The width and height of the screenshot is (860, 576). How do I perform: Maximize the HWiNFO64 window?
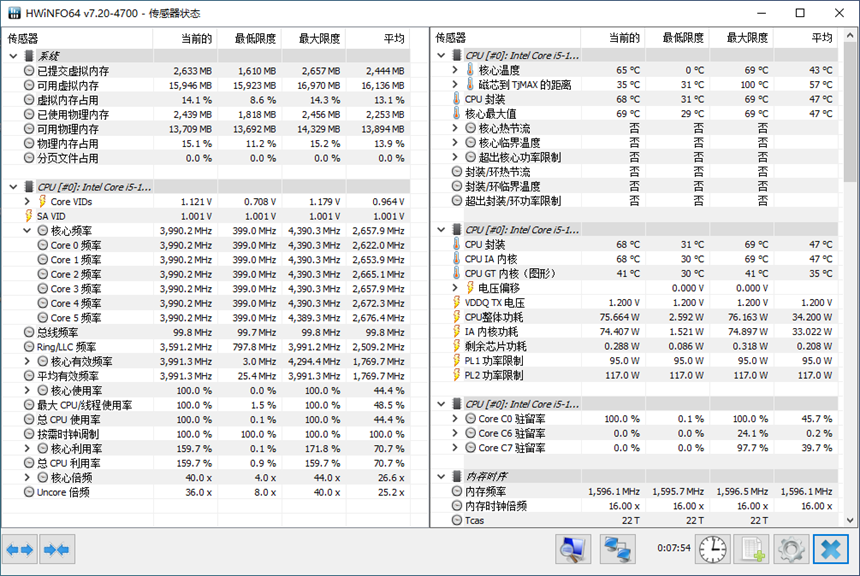point(800,13)
